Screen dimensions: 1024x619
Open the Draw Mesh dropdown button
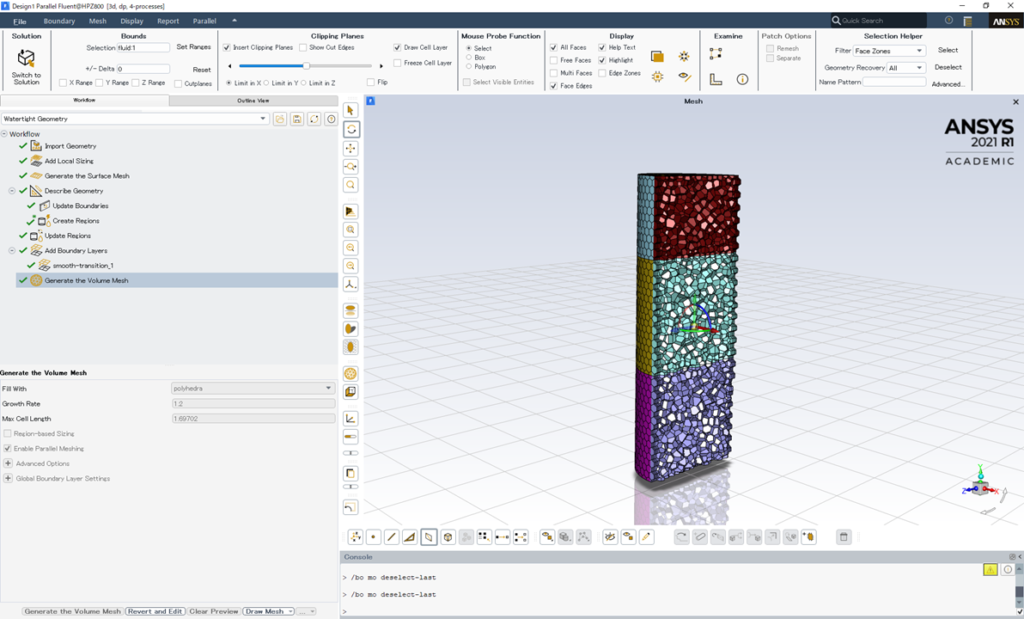point(268,612)
